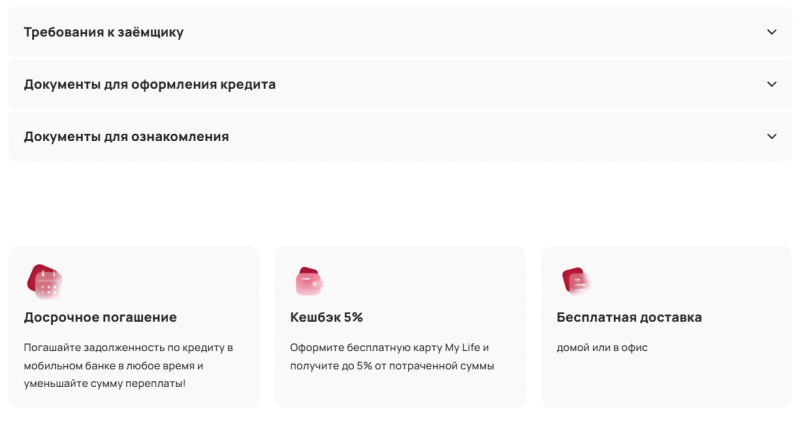
Task: Select the Документы для оформления кредита title
Action: 150,84
